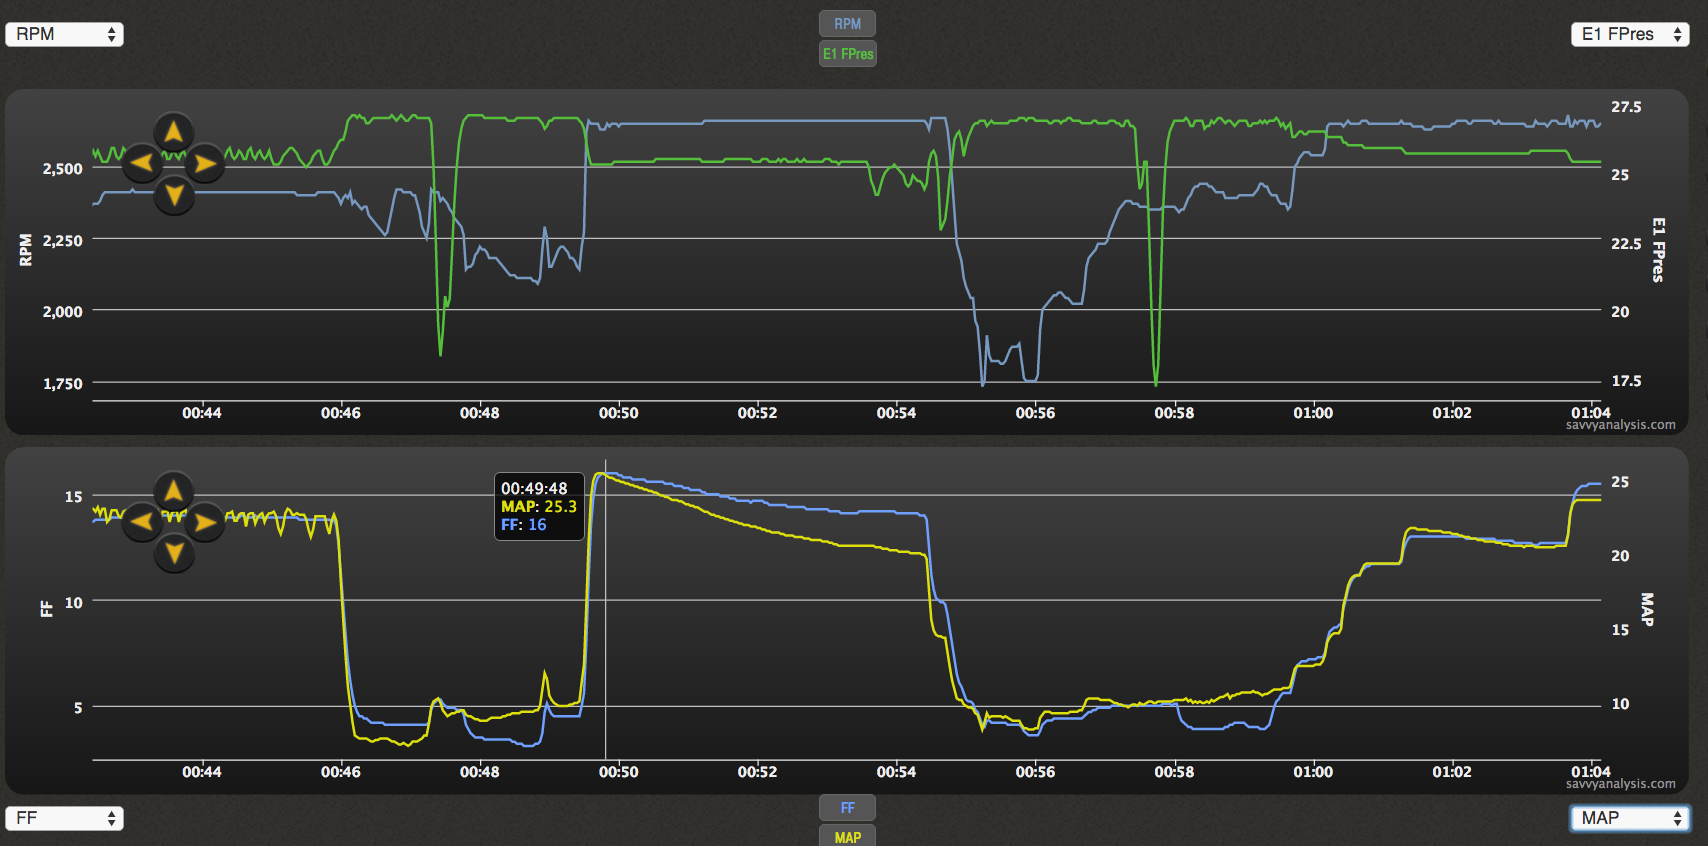Image resolution: width=1708 pixels, height=846 pixels.
Task: Open the MAP right-axis dropdown
Action: pos(1630,818)
